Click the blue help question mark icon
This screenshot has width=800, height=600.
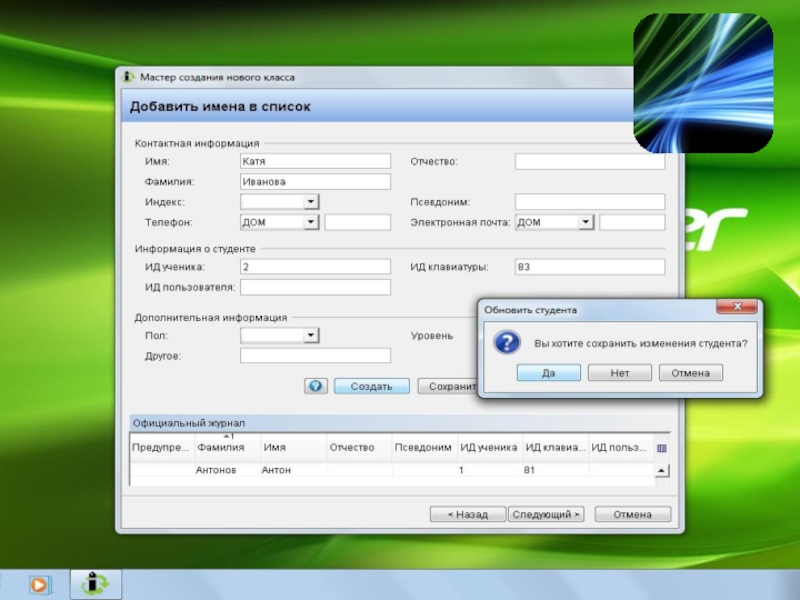[x=316, y=386]
